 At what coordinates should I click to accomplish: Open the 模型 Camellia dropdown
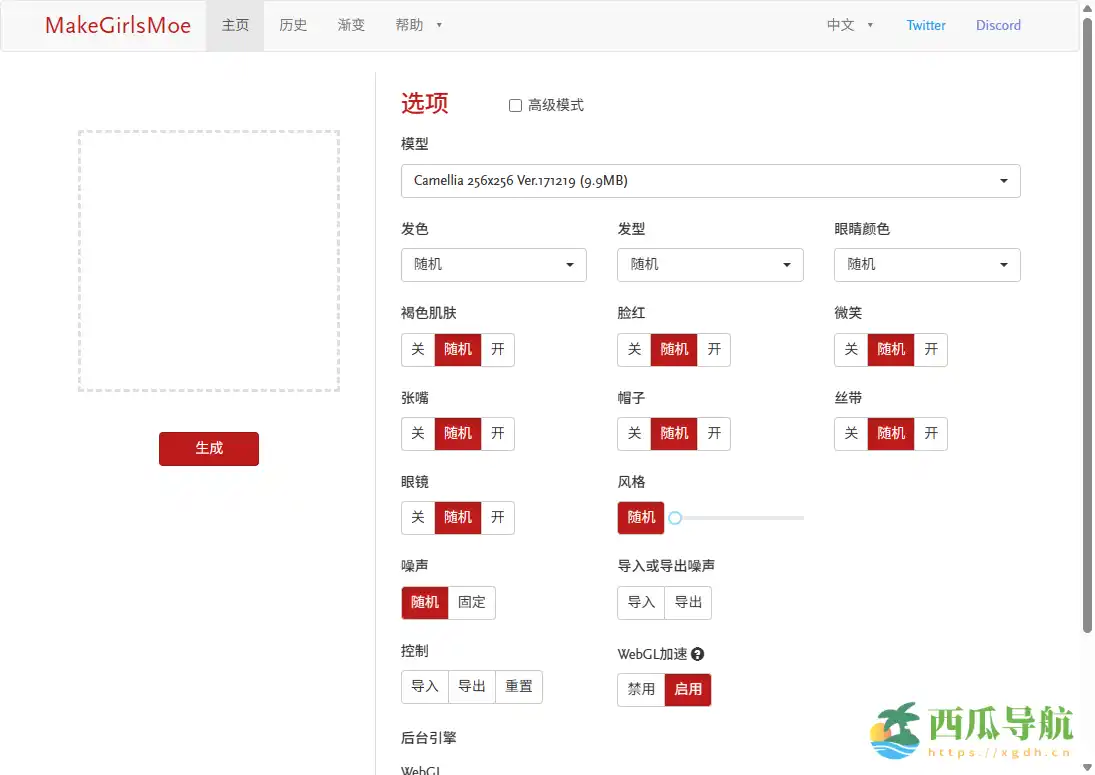(710, 181)
